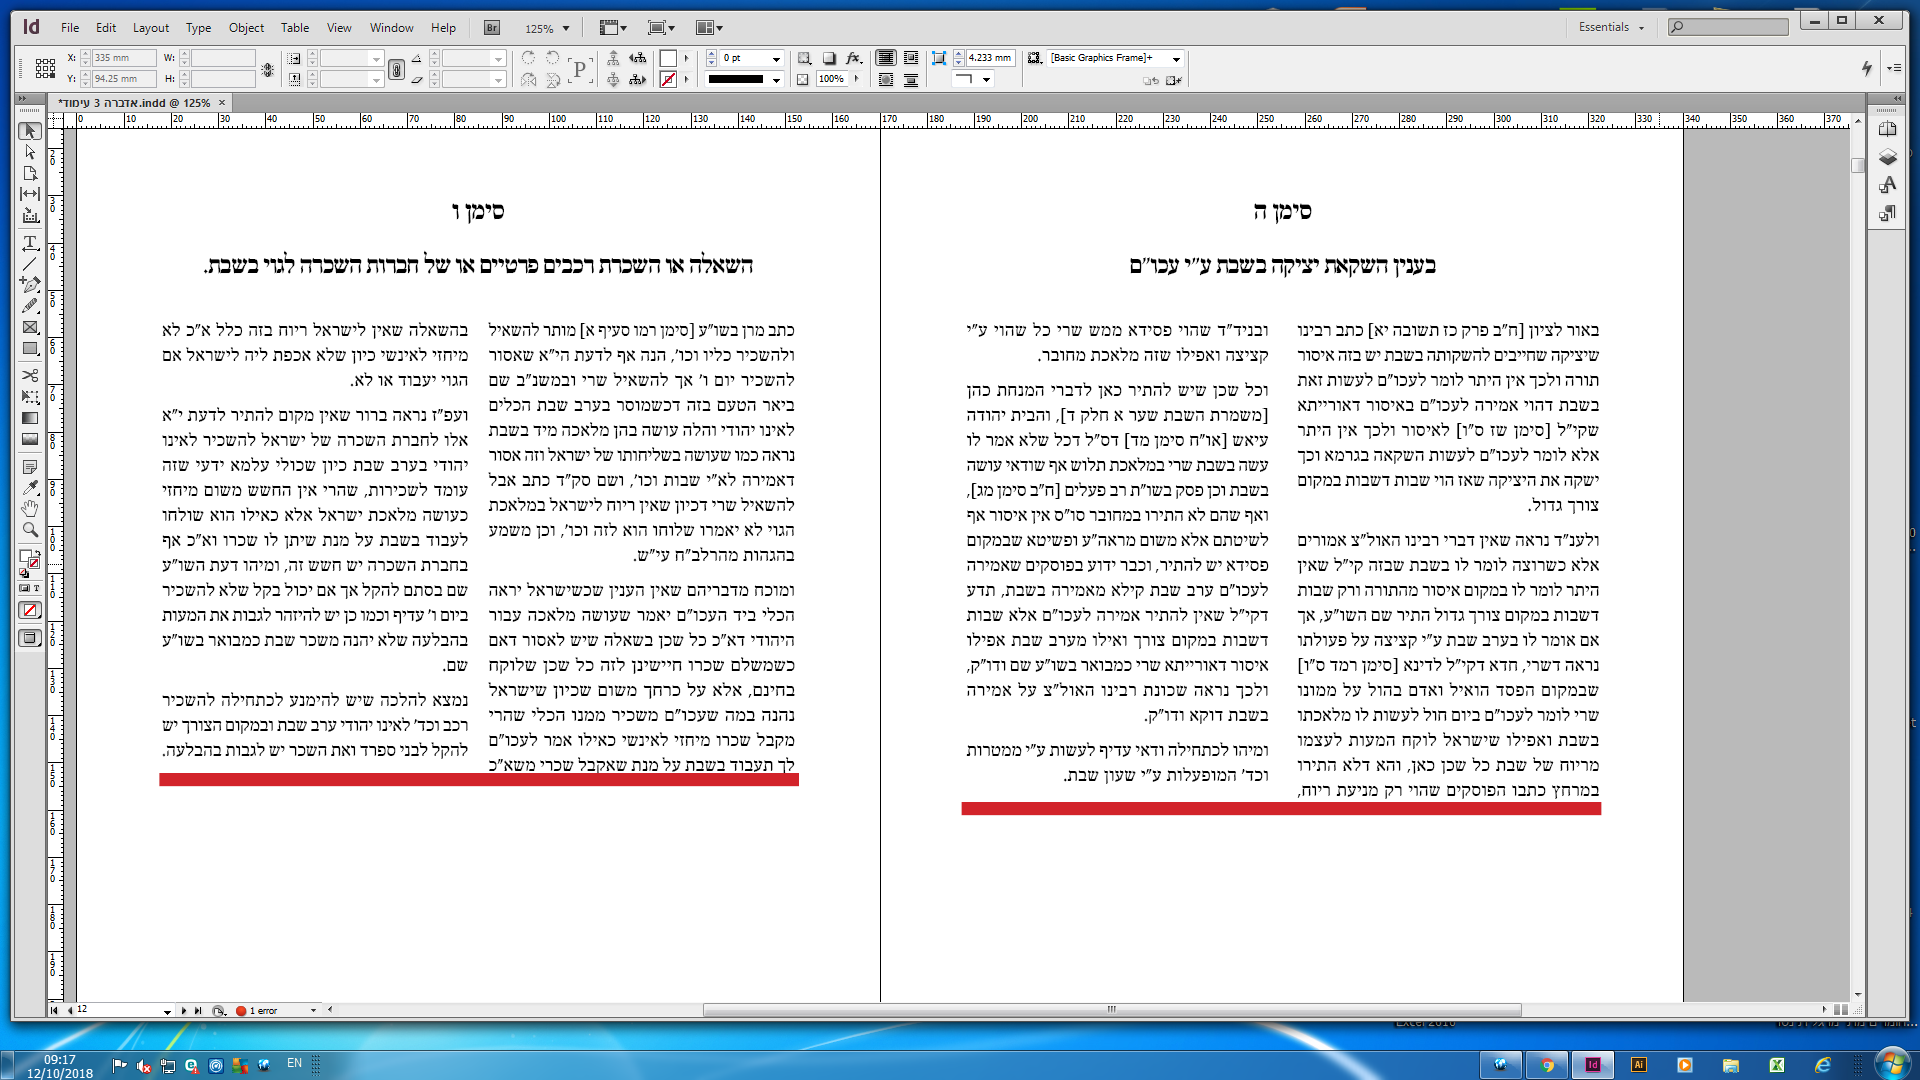The image size is (1920, 1080).
Task: Activate the Zoom tool magnifier
Action: click(x=30, y=530)
